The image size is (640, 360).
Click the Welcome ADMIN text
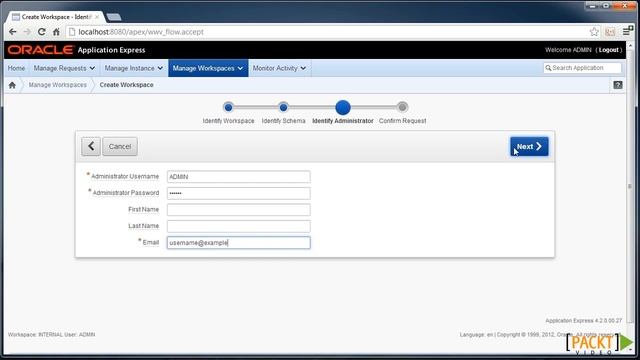(x=568, y=50)
